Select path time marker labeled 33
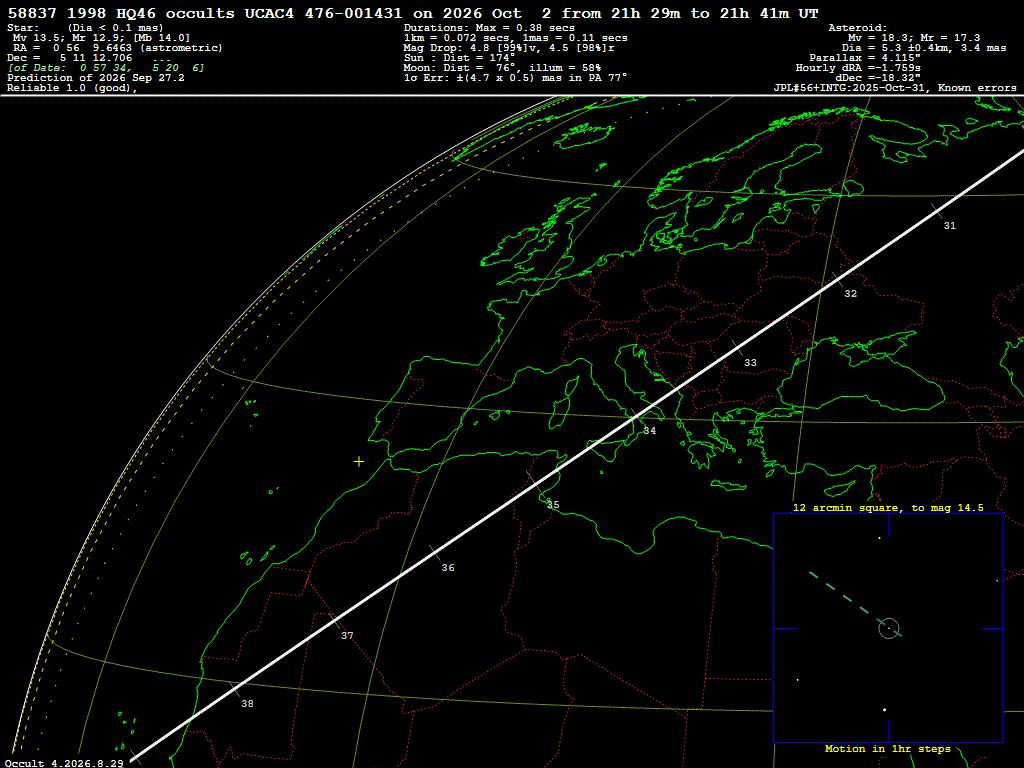Screen dimensions: 1024x768 click(750, 362)
